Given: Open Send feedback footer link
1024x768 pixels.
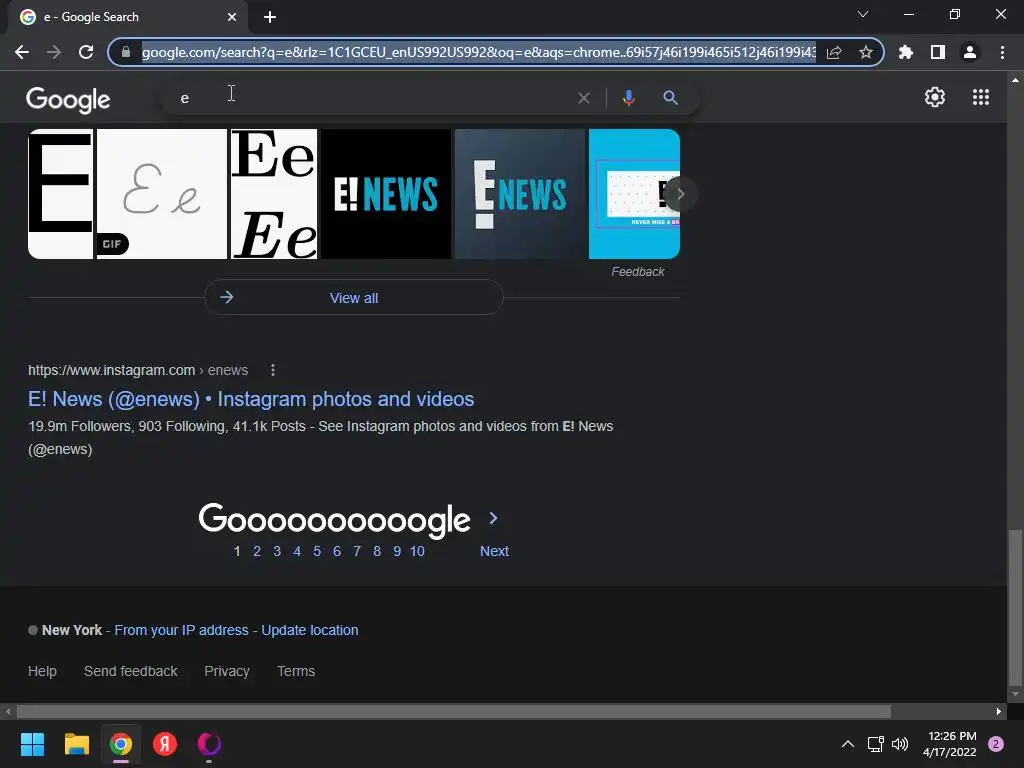Looking at the screenshot, I should [131, 671].
